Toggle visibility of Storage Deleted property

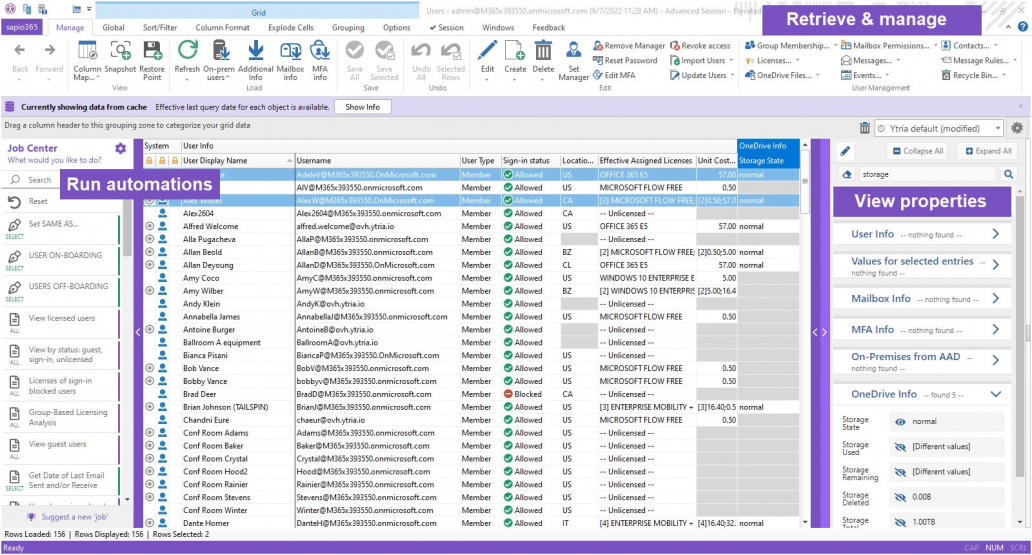900,497
